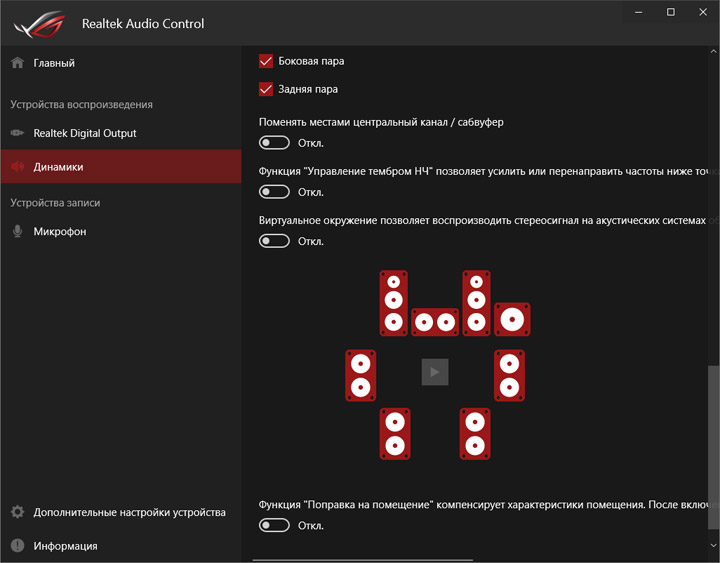Turn on Управление тембром НЧ toggle
The image size is (720, 563).
click(x=274, y=192)
